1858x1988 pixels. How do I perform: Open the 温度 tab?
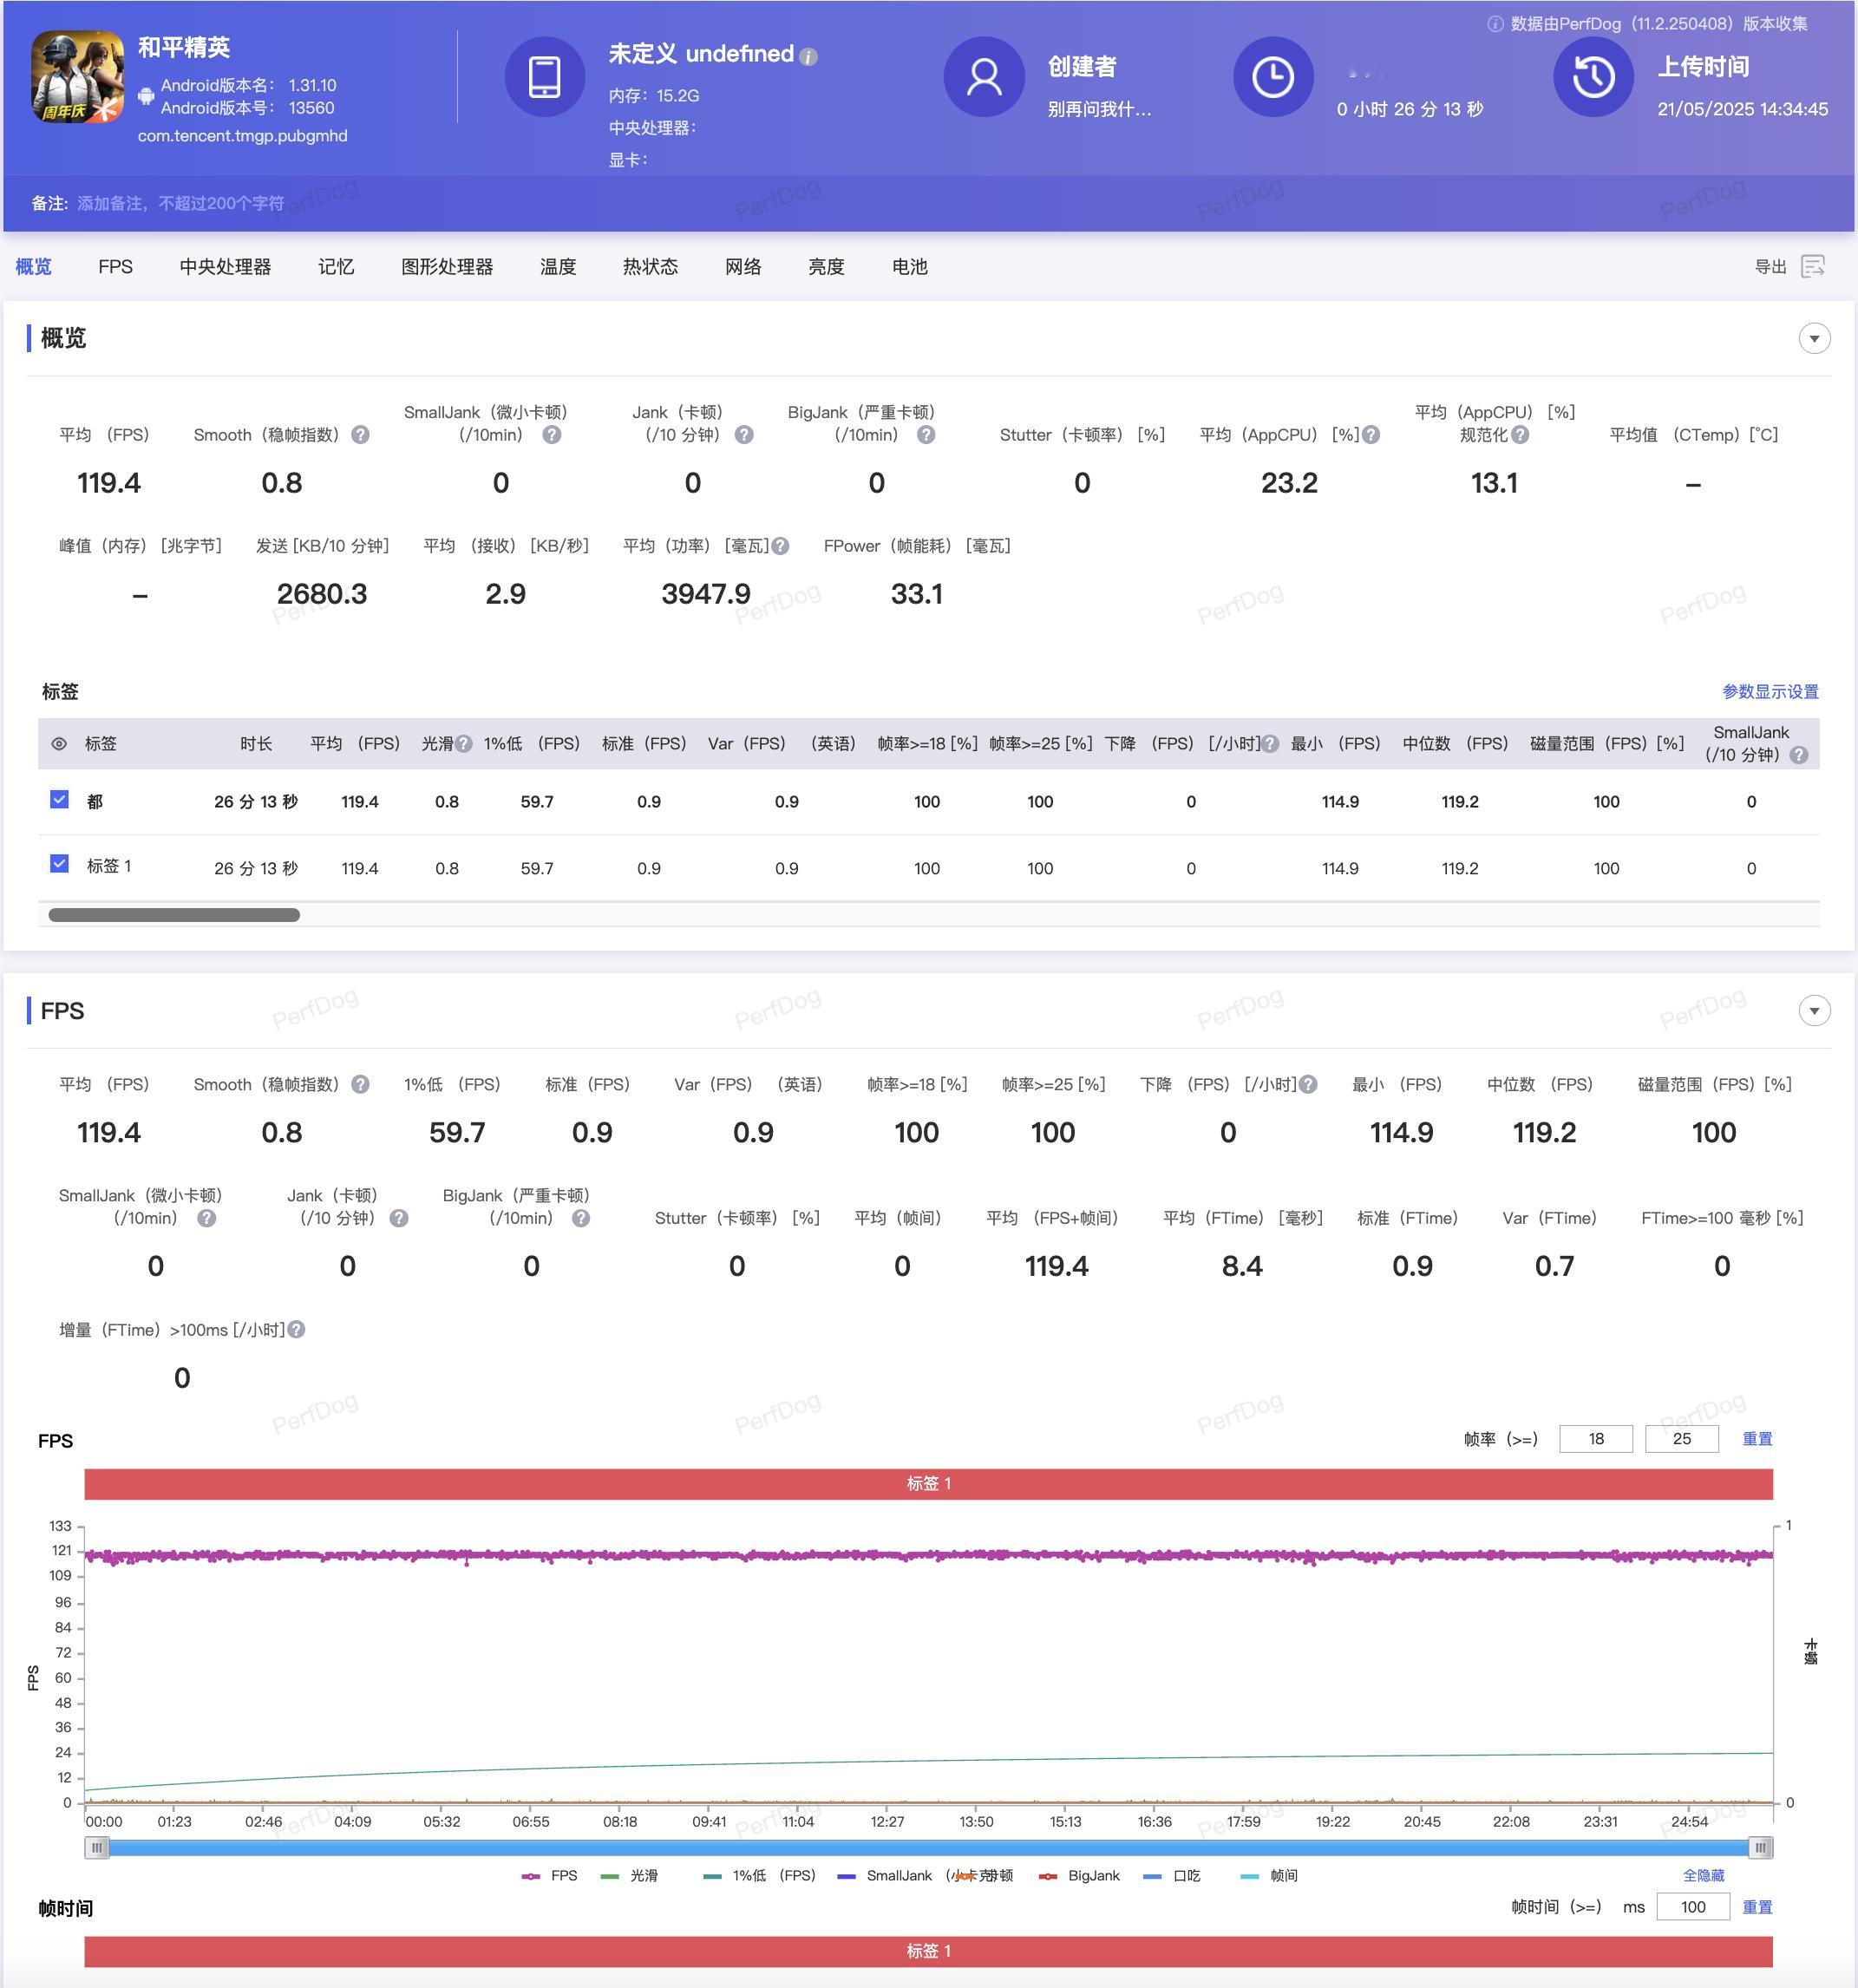point(558,267)
